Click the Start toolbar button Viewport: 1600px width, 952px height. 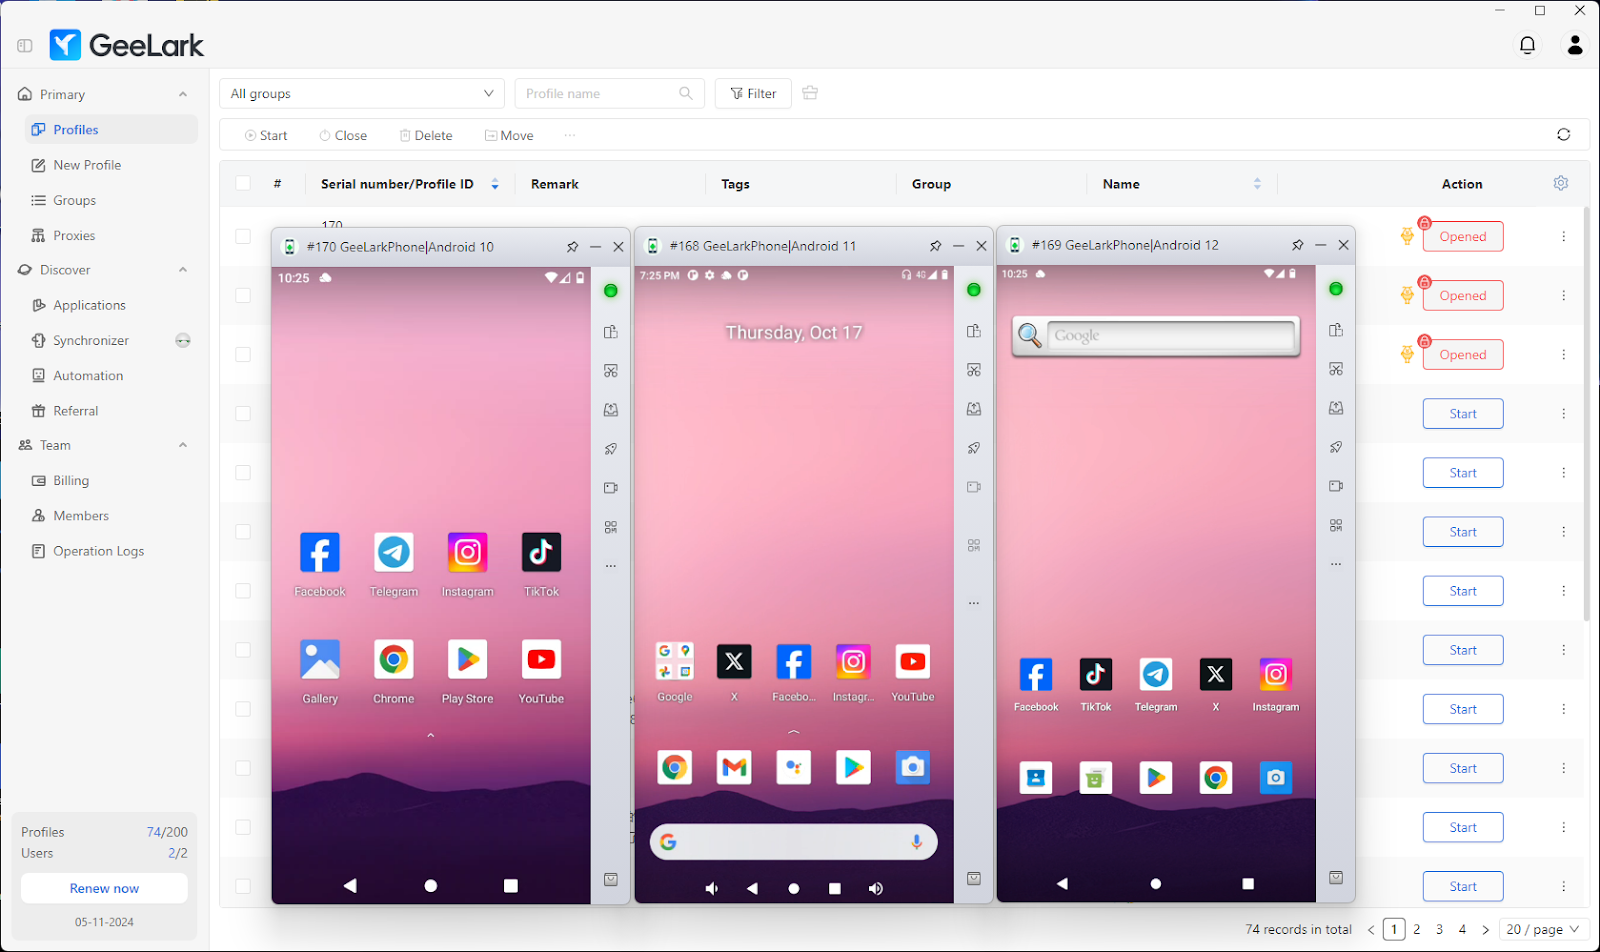(x=266, y=135)
